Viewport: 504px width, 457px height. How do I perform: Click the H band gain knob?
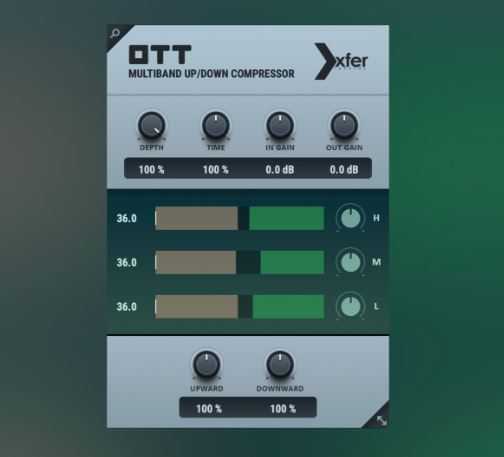point(351,218)
